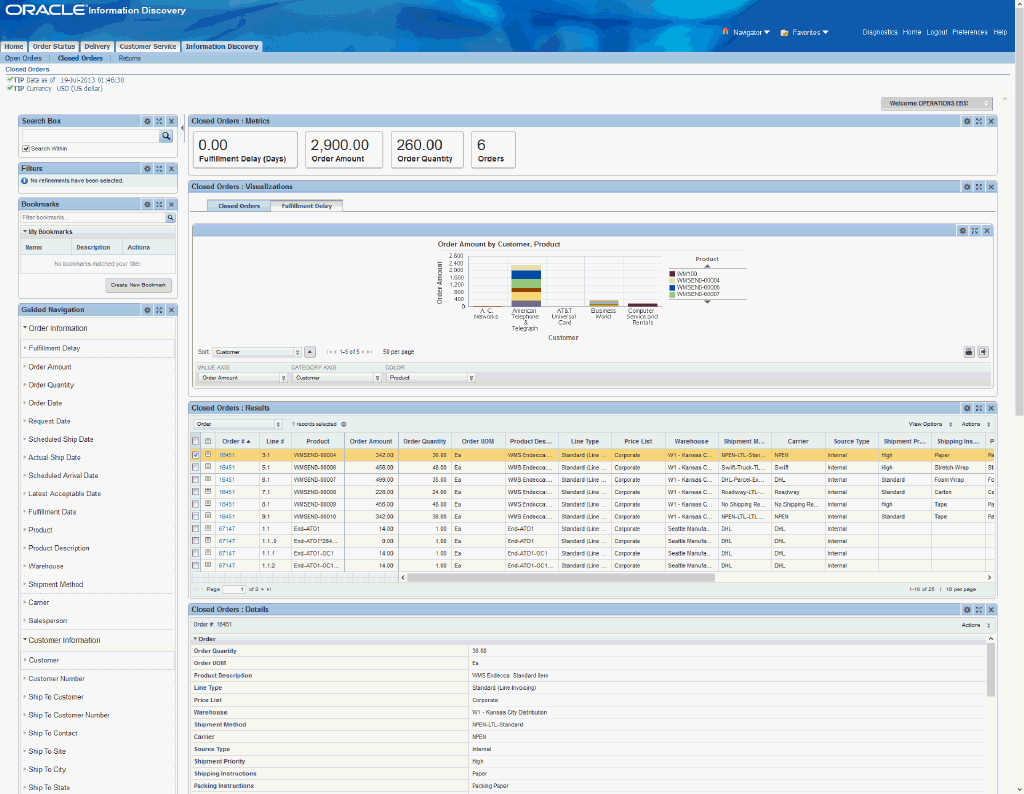The image size is (1024, 794).
Task: Toggle chart sort direction arrow
Action: click(310, 352)
